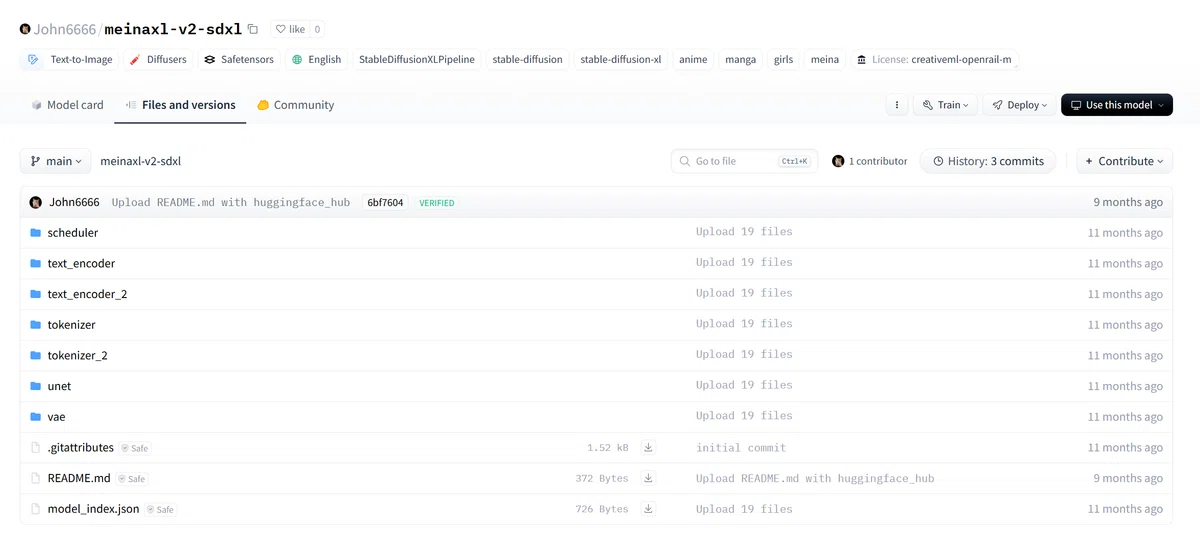The width and height of the screenshot is (1200, 546).
Task: Open the Train dropdown
Action: 945,105
